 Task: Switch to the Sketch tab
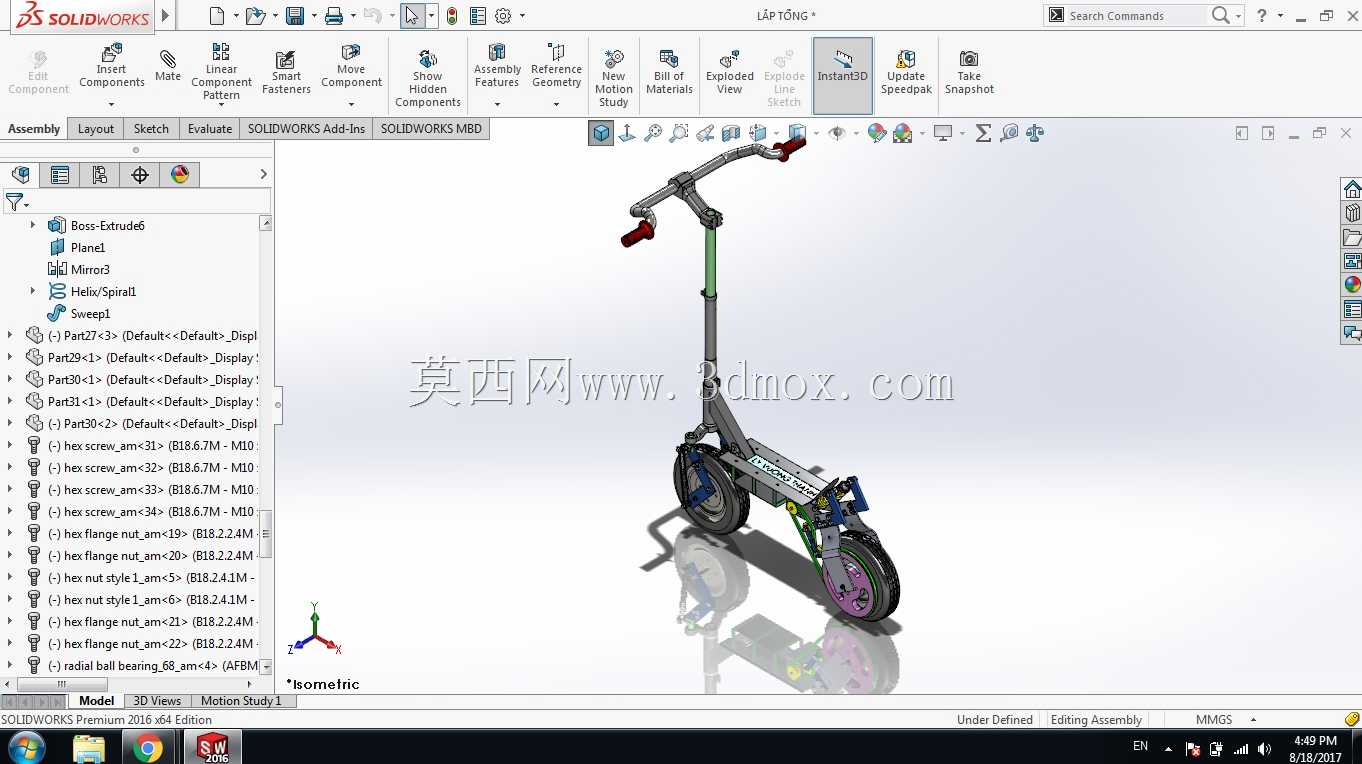(151, 129)
